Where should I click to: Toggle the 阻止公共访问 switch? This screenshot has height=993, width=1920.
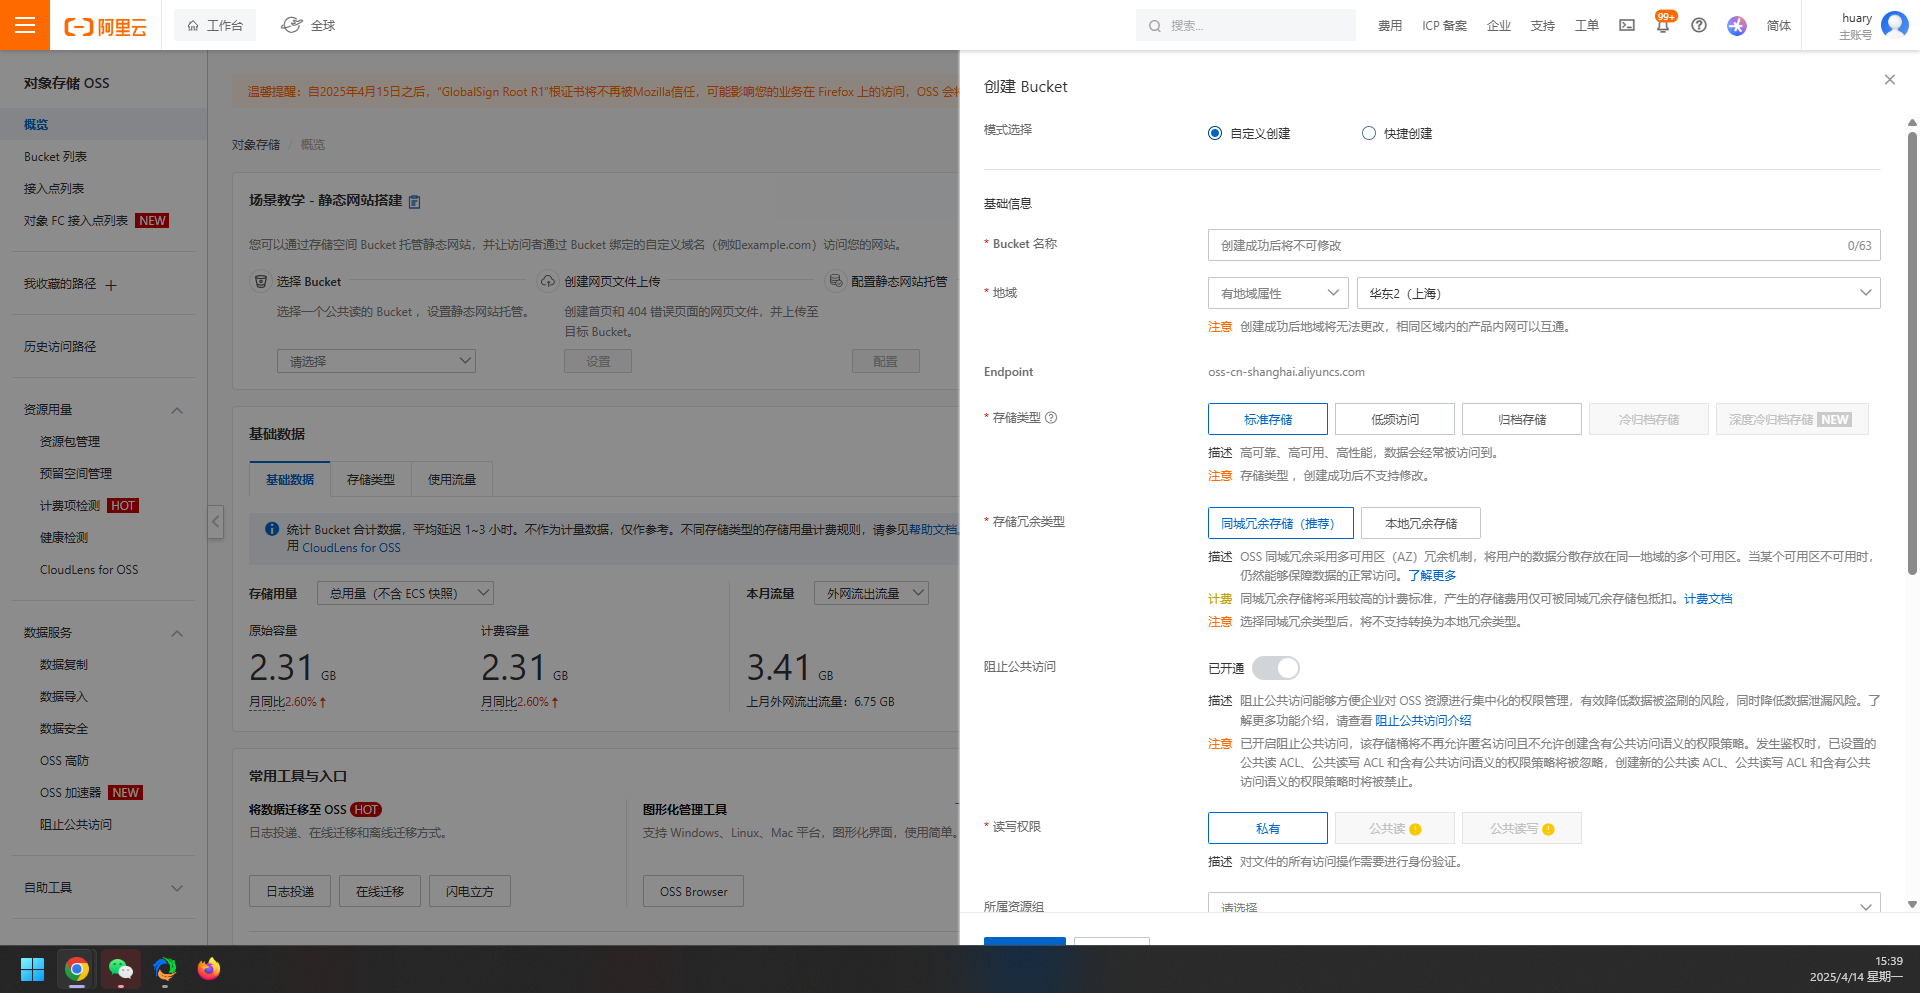[x=1276, y=668]
